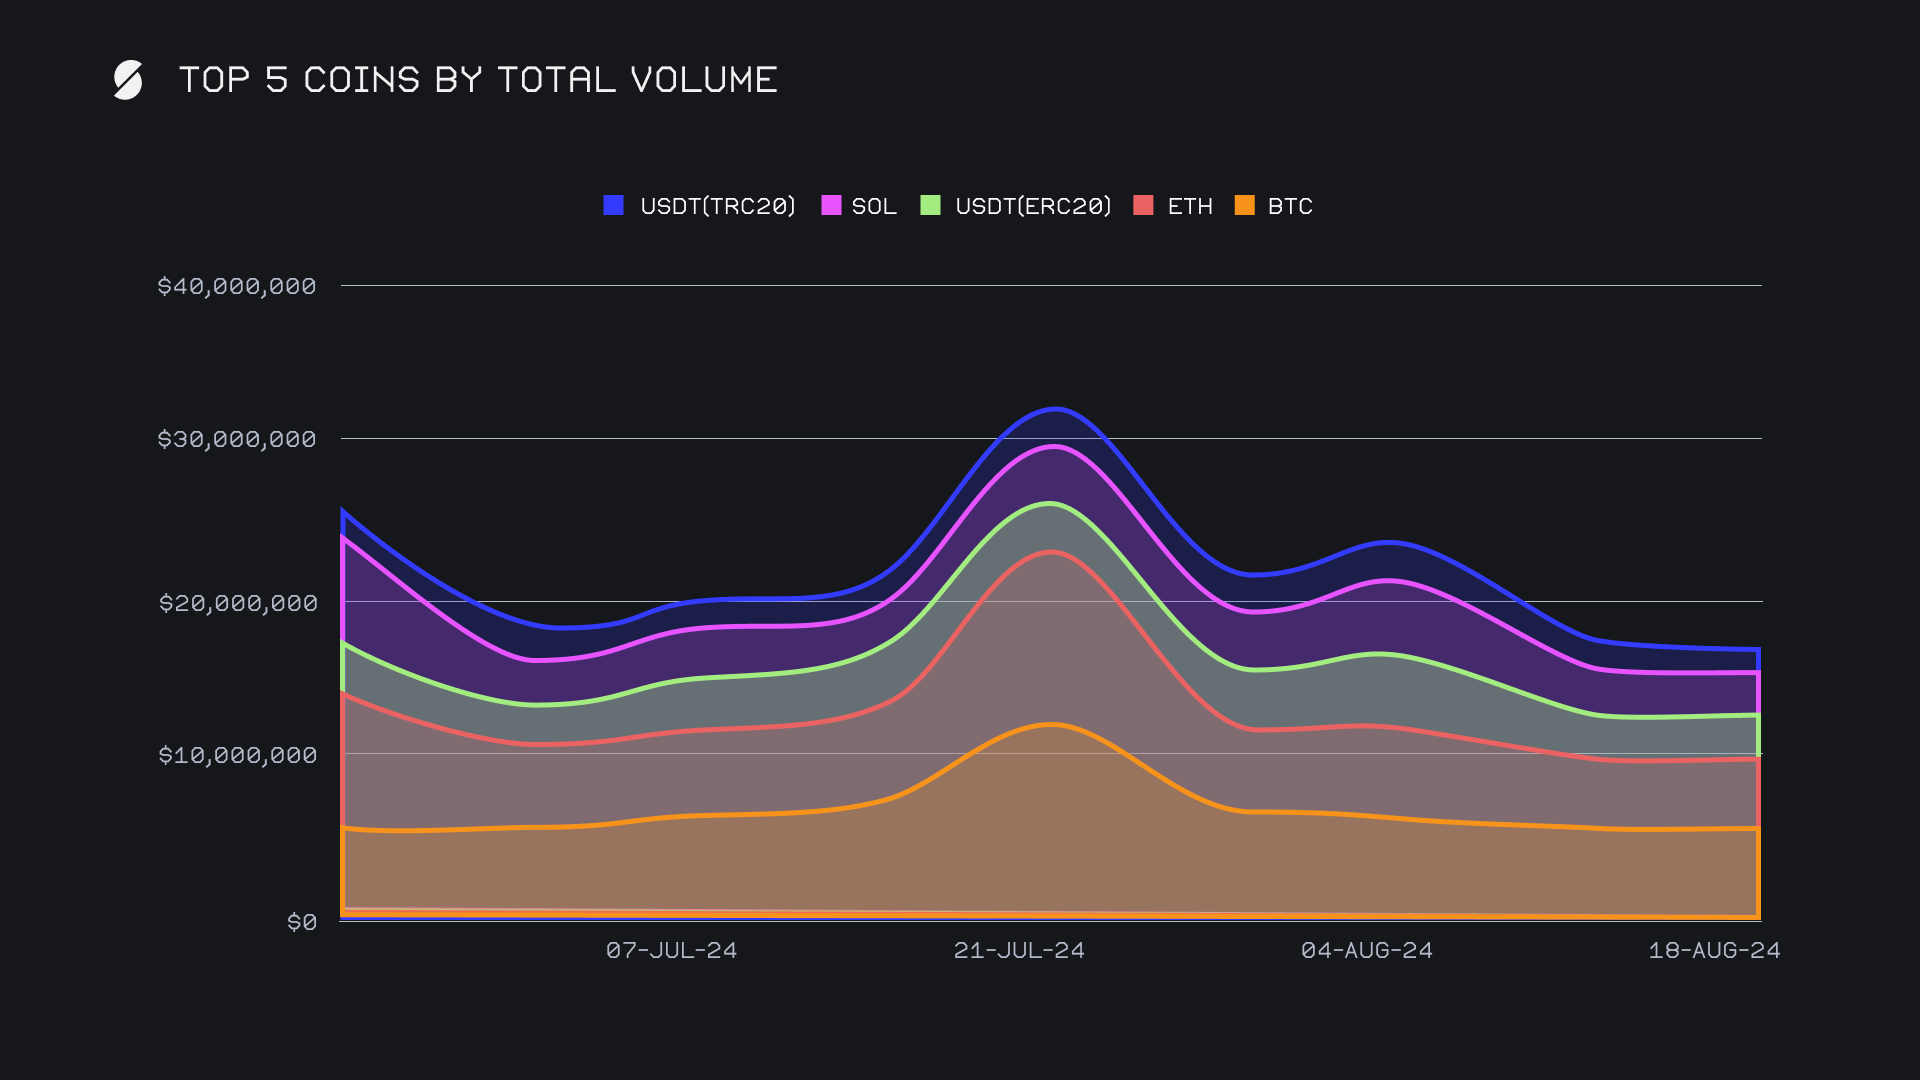Viewport: 1920px width, 1080px height.
Task: Toggle the SOL series label
Action: tap(873, 206)
